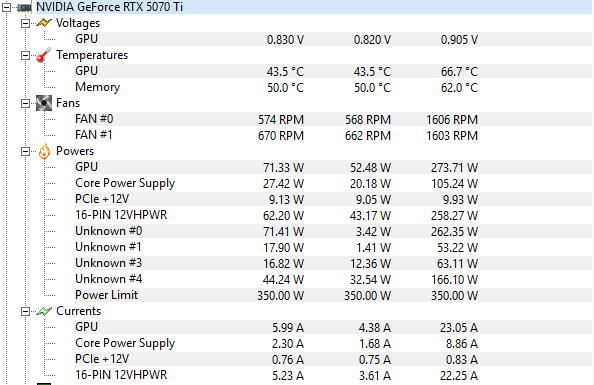Collapse the Temperatures group
This screenshot has width=594, height=385.
[x=25, y=55]
